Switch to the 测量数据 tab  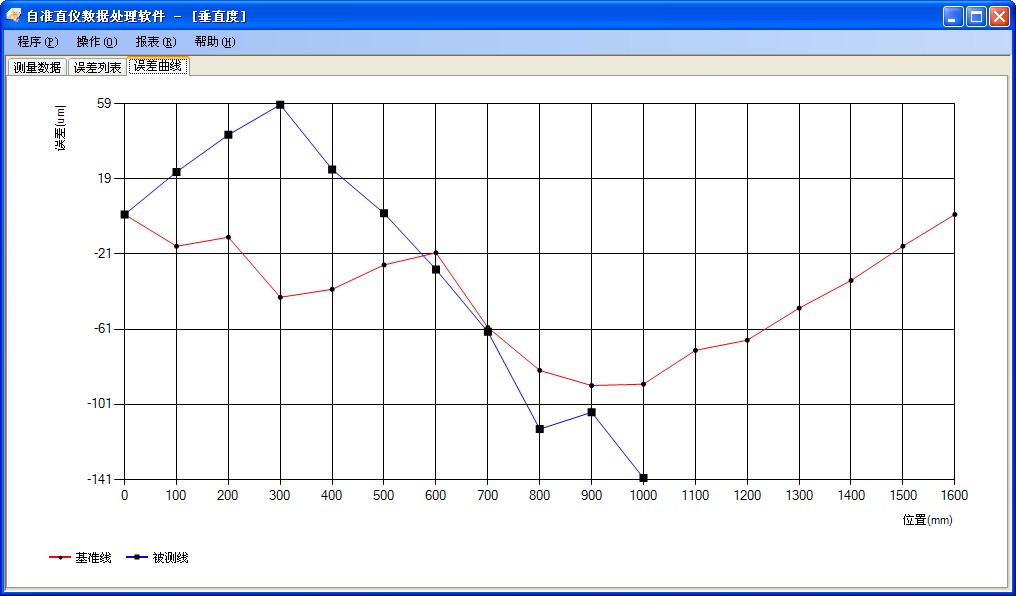point(37,67)
